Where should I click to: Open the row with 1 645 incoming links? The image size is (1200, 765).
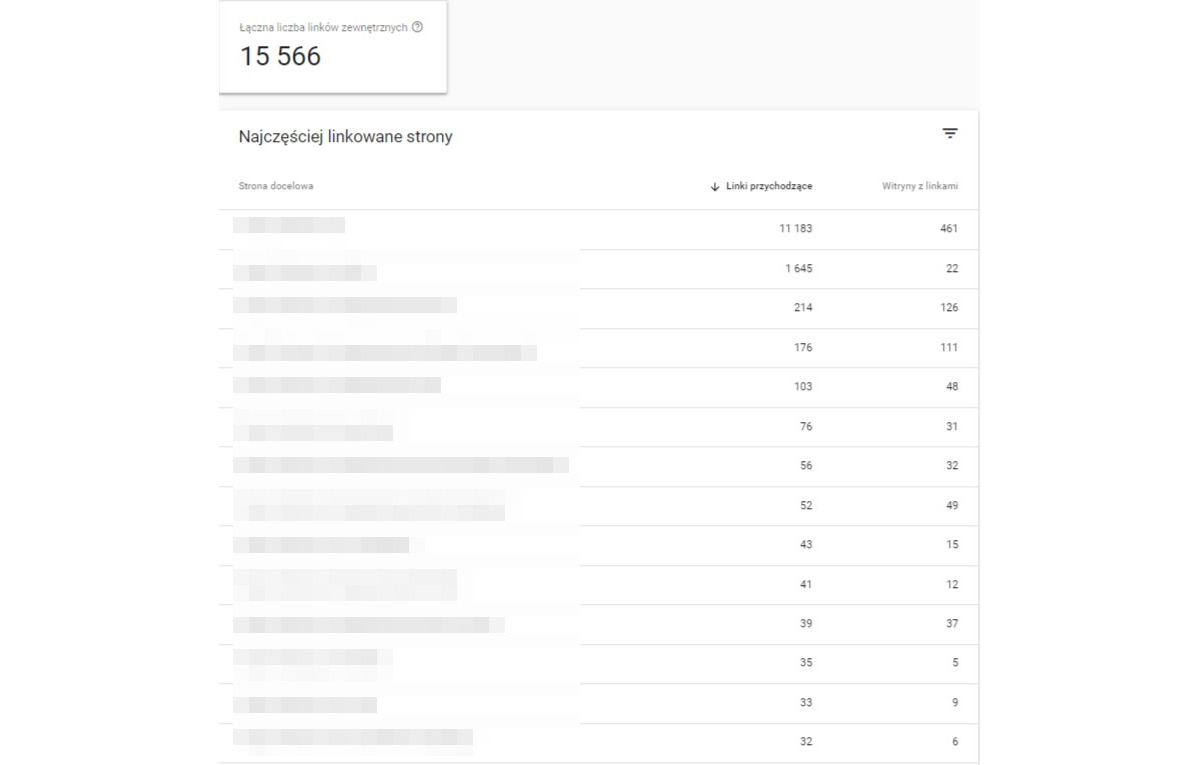click(x=598, y=269)
